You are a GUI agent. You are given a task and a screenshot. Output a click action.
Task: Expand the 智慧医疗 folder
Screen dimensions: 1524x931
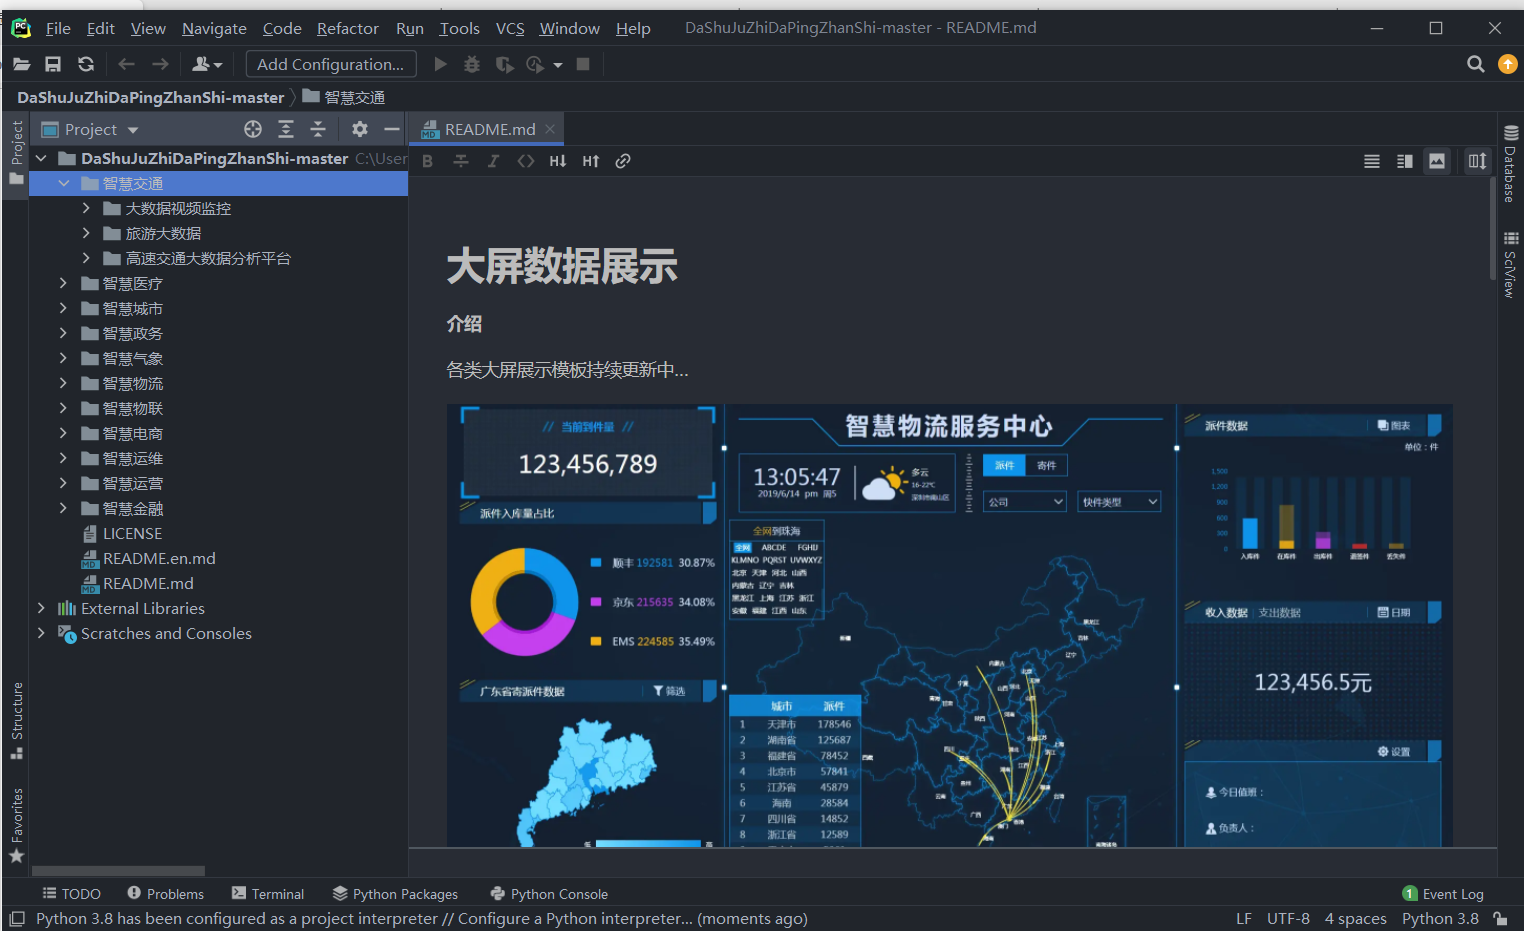(x=63, y=283)
